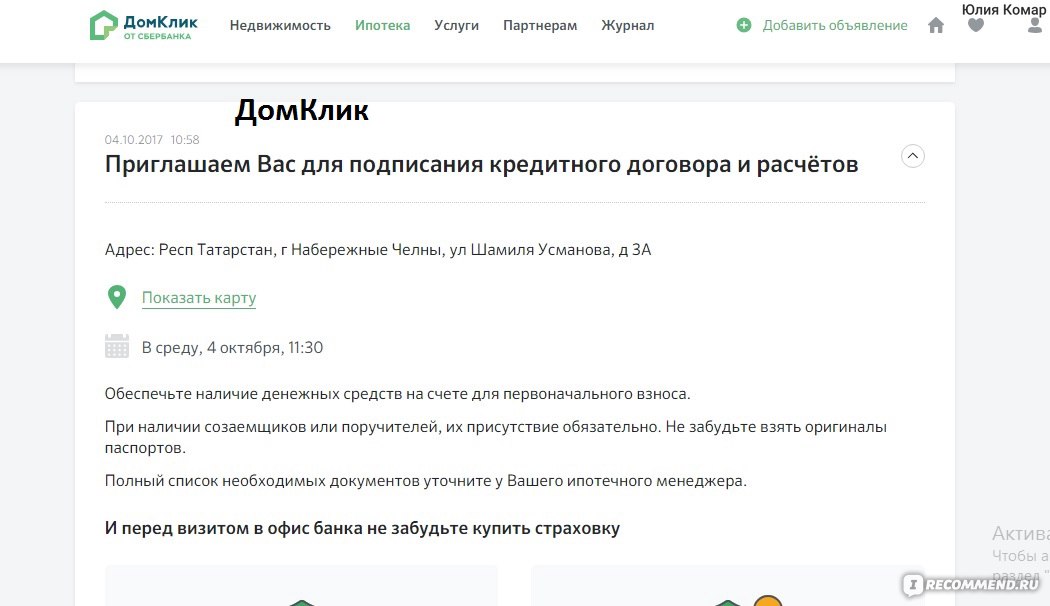Click the Добавить объявление link

(x=835, y=25)
